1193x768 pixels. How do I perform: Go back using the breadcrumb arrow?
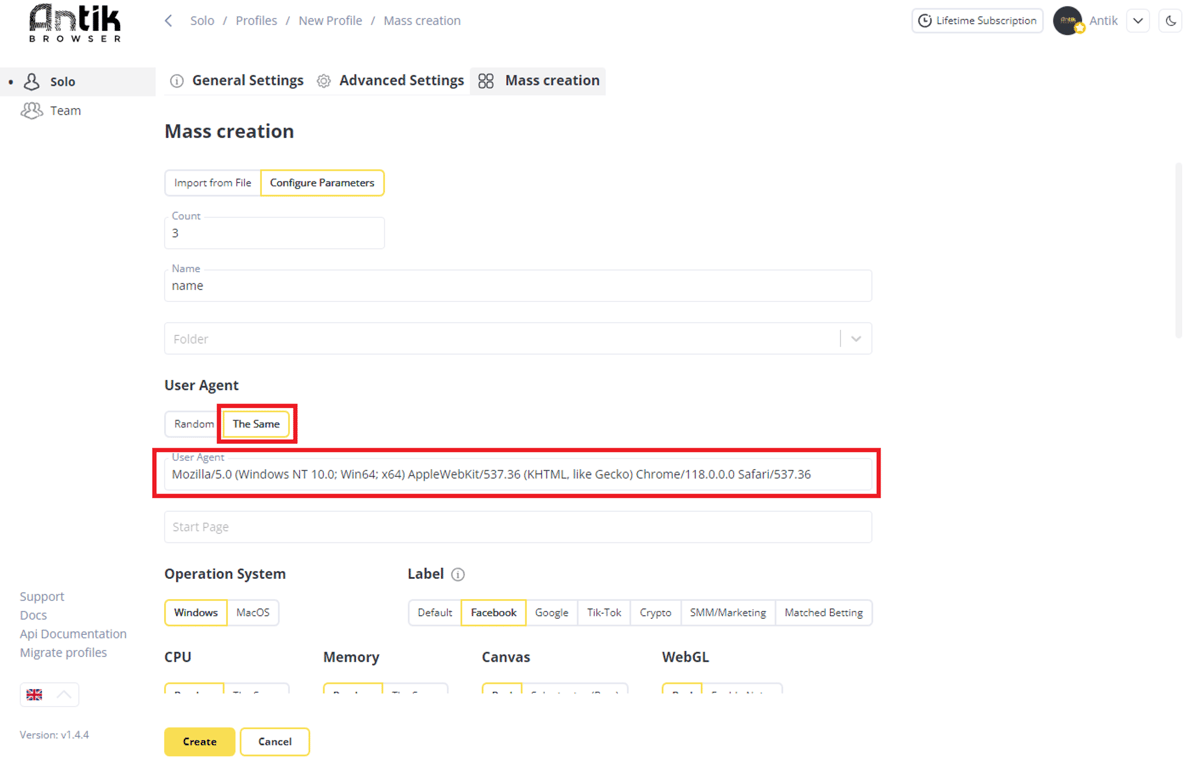[x=169, y=21]
